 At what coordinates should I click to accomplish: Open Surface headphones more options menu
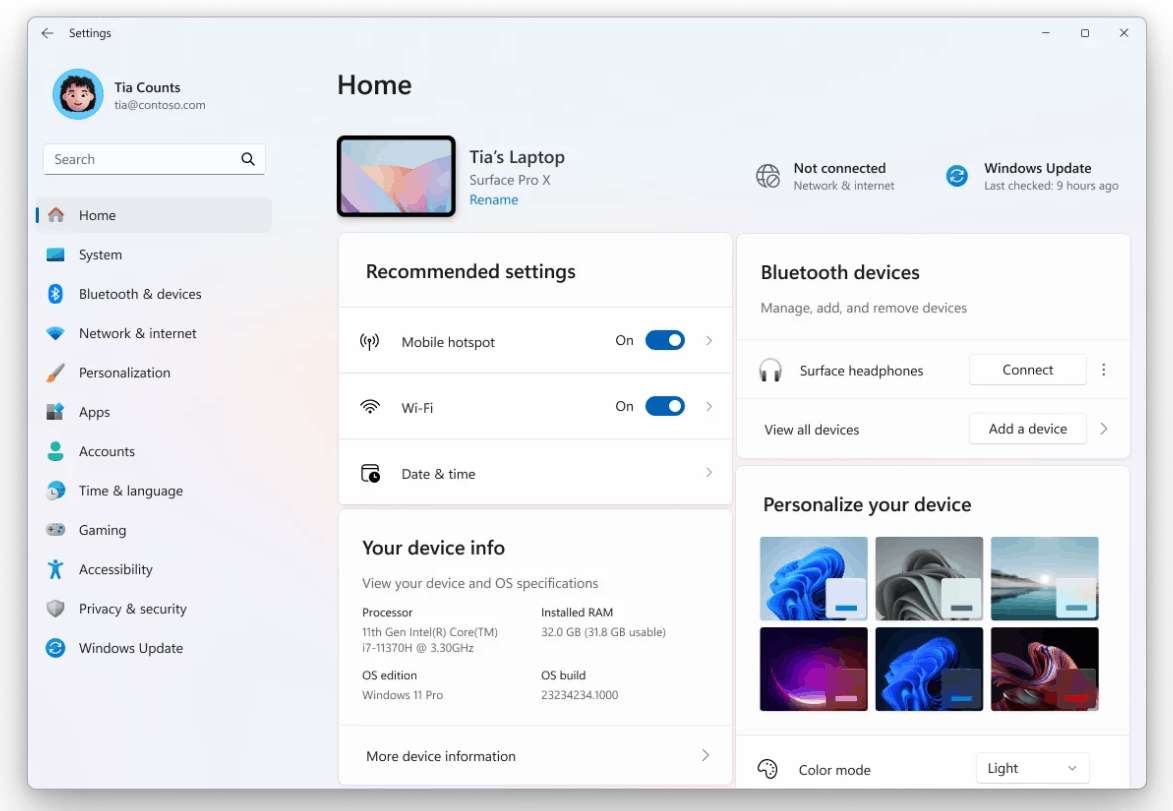click(1104, 370)
